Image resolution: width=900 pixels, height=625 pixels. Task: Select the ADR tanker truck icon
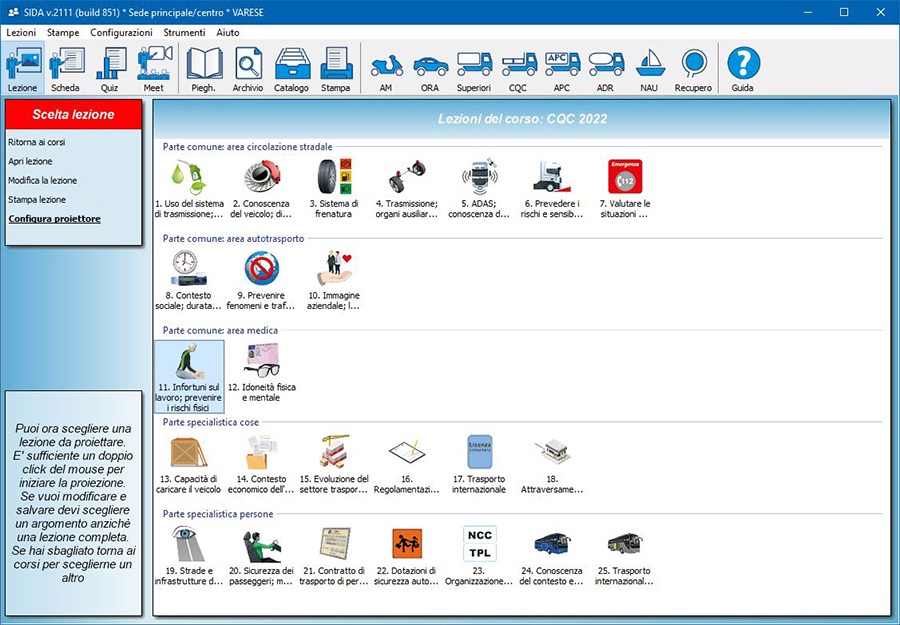pyautogui.click(x=605, y=69)
